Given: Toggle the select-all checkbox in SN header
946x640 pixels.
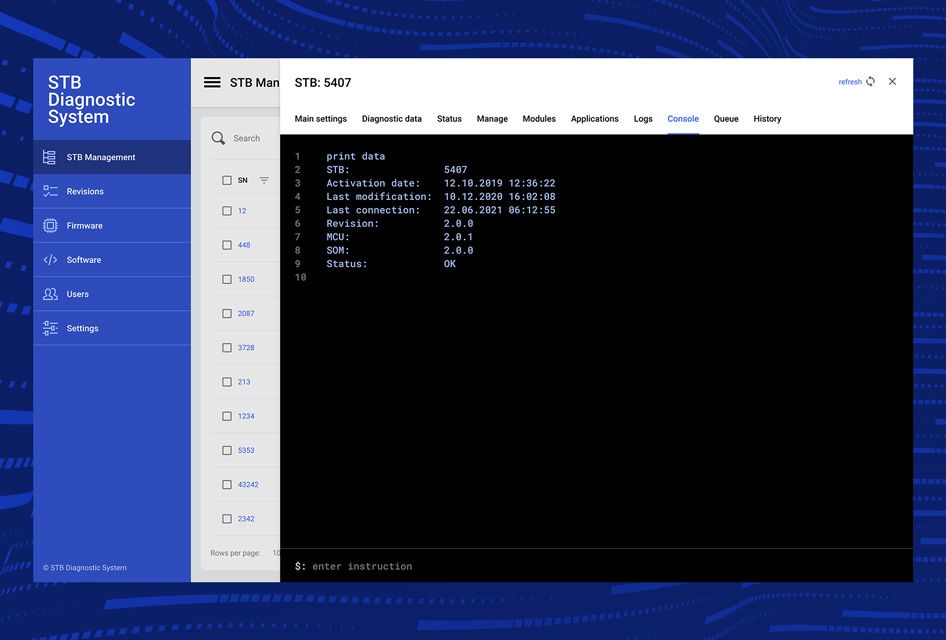Looking at the screenshot, I should (x=227, y=181).
